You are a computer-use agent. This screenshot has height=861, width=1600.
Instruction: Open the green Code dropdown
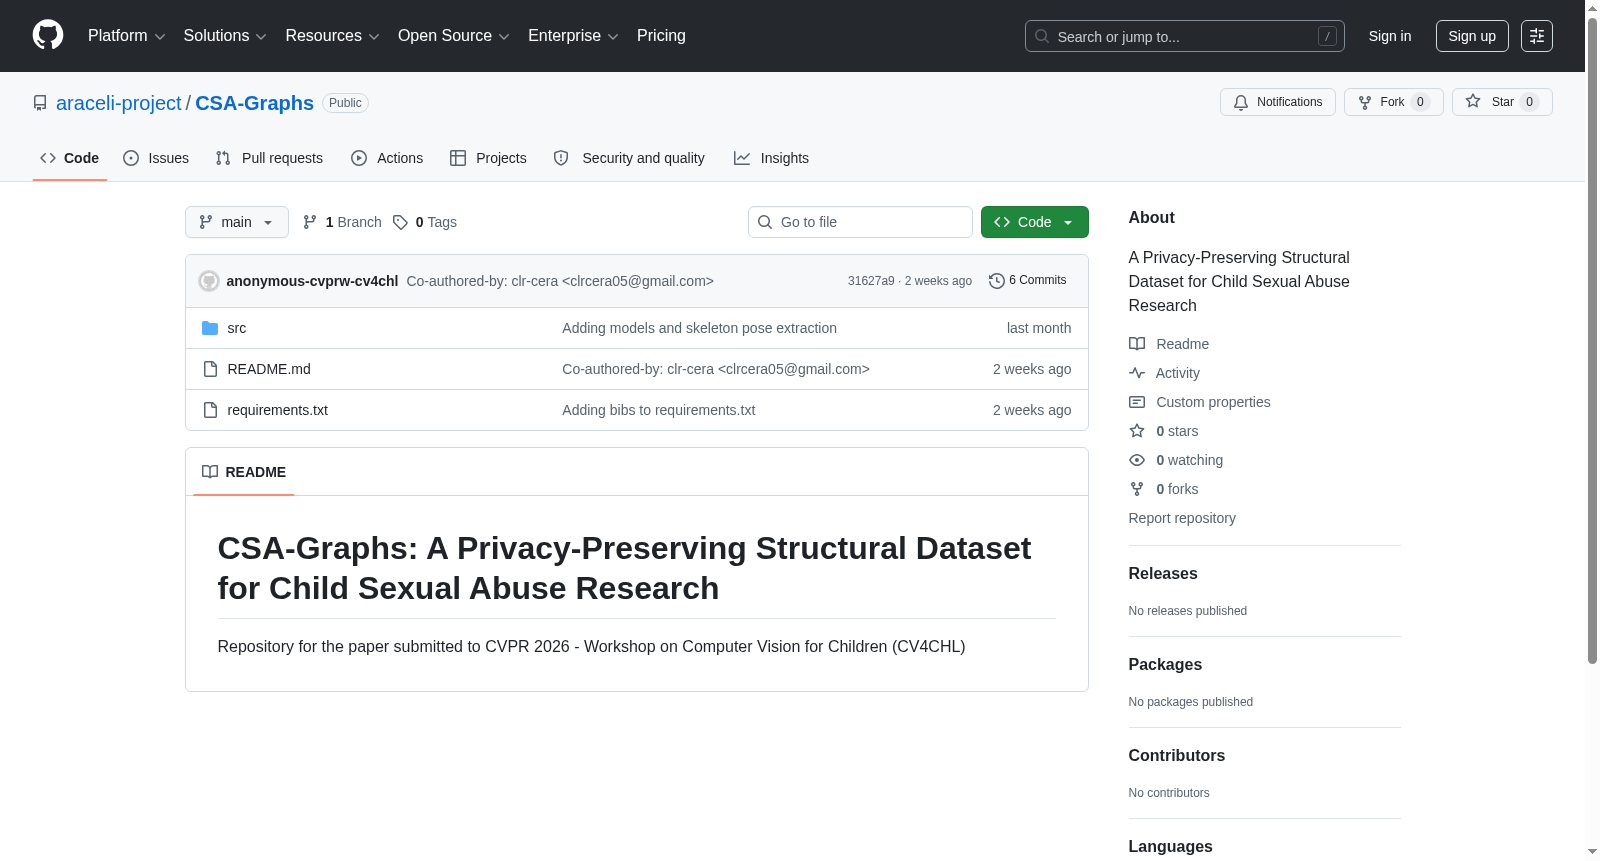tap(1035, 222)
